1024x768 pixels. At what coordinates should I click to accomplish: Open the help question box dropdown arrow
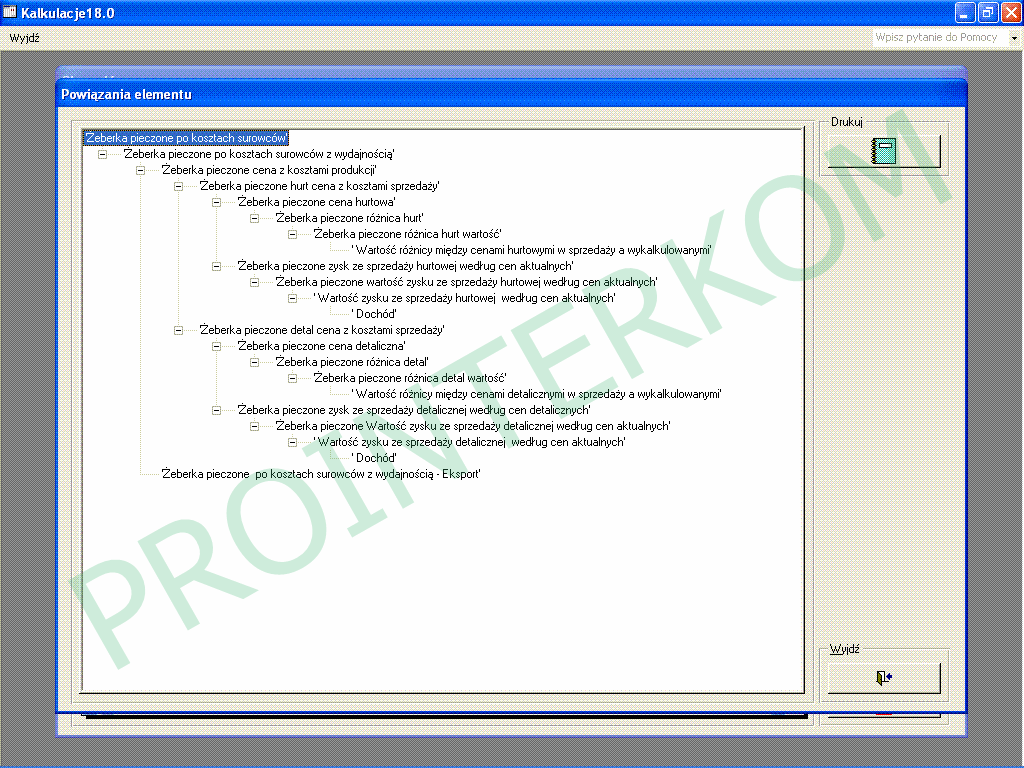[1014, 38]
